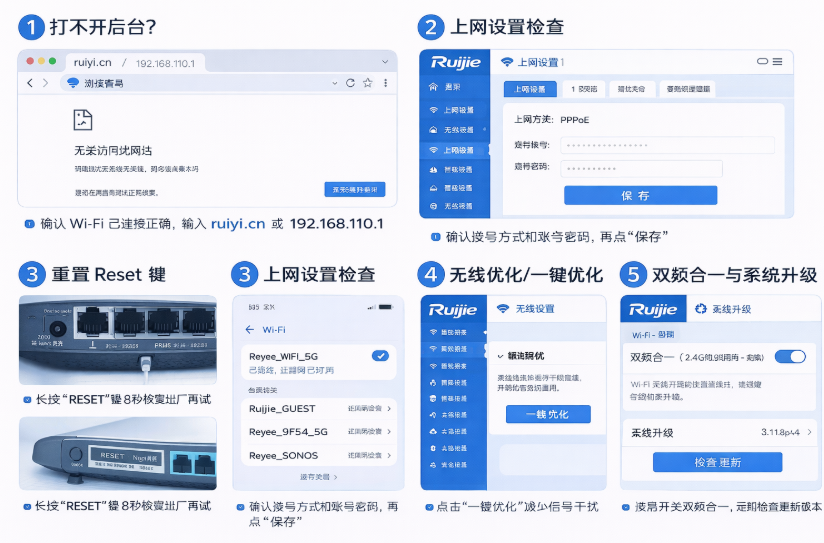Expand the more networks link below Reyee_SONOS

tap(318, 477)
